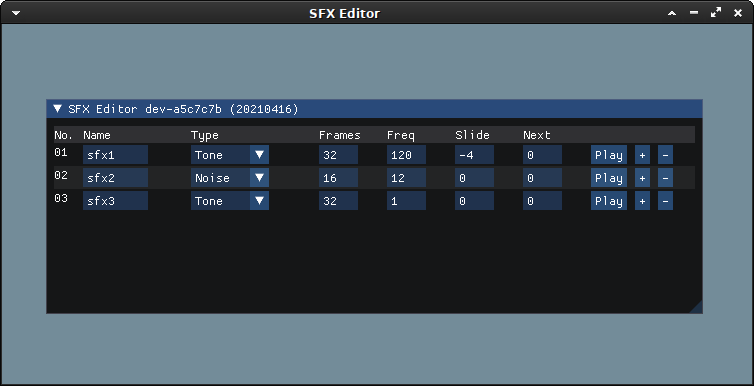Open the window menu arrow in title bar
The height and width of the screenshot is (386, 754).
coord(16,13)
